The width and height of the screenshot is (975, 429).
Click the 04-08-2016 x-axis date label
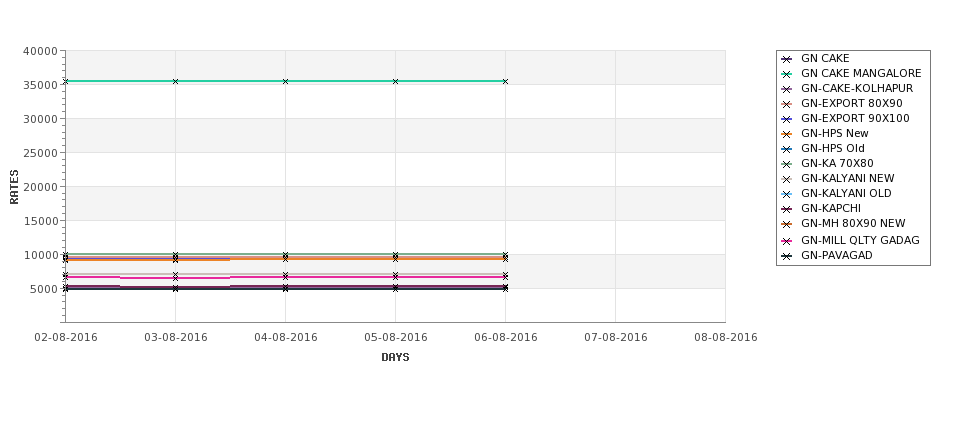pos(285,337)
